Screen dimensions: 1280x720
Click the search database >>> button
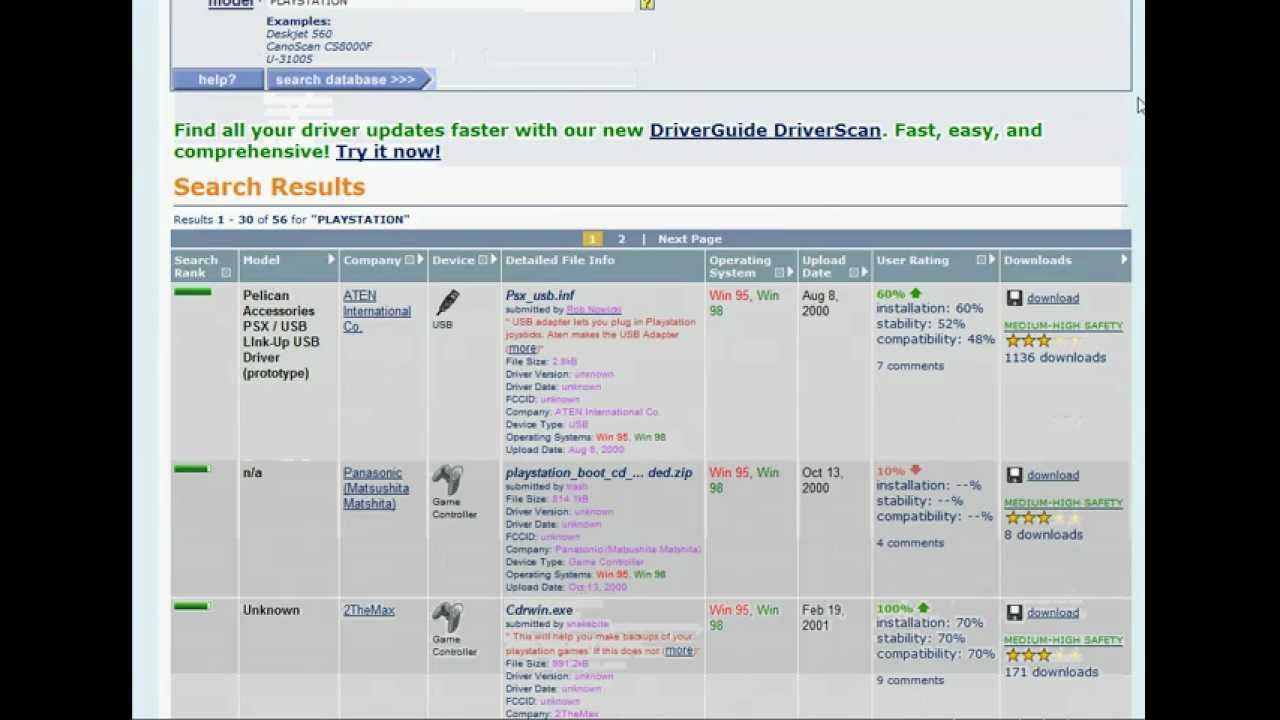349,80
